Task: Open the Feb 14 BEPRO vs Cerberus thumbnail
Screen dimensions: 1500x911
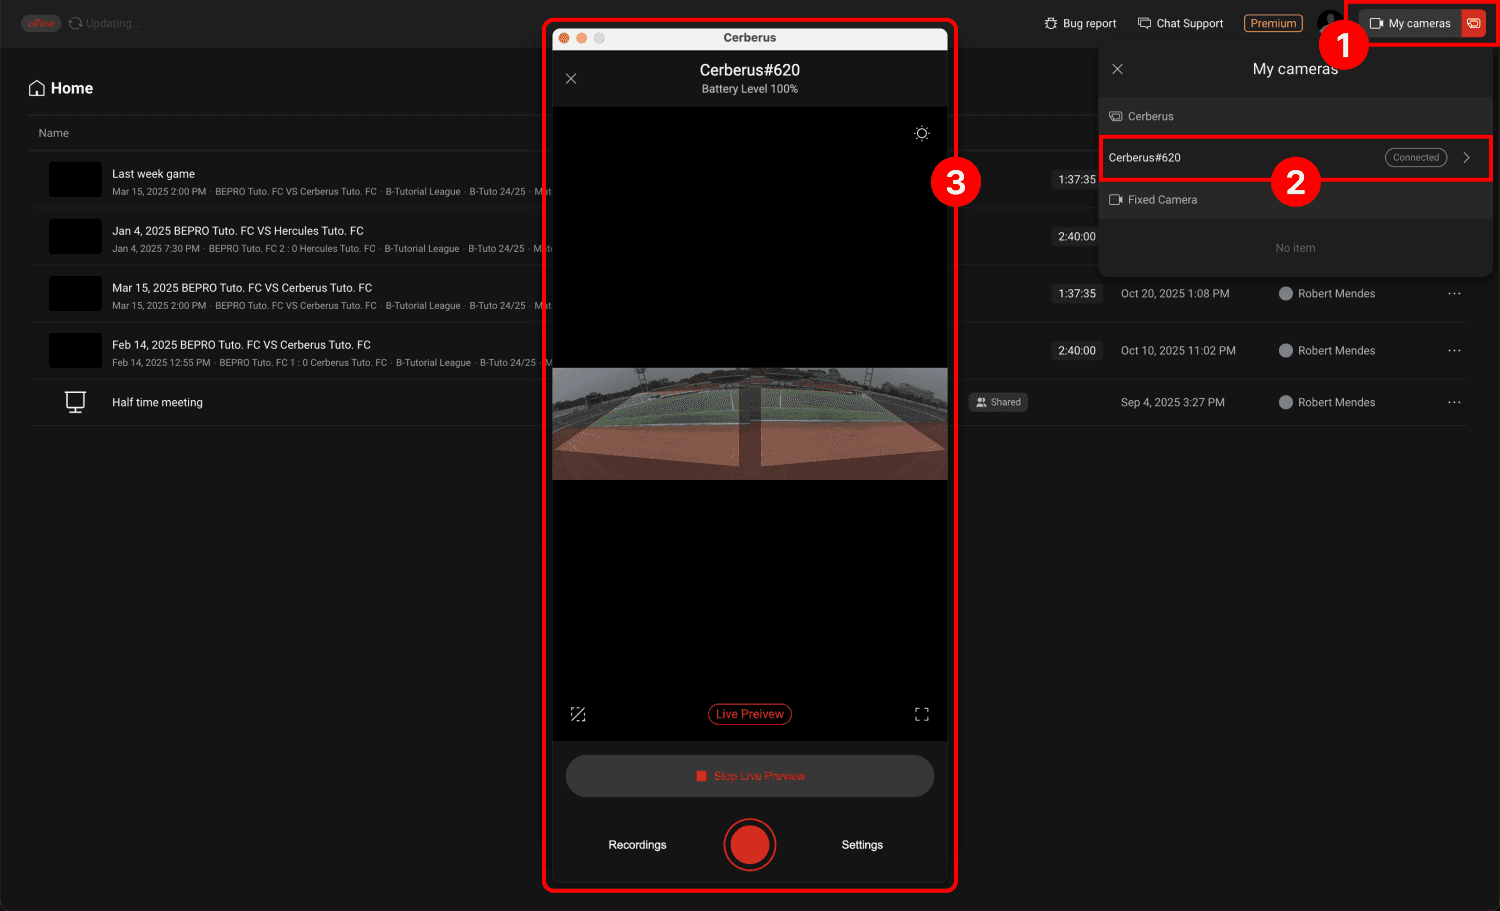Action: [x=75, y=351]
